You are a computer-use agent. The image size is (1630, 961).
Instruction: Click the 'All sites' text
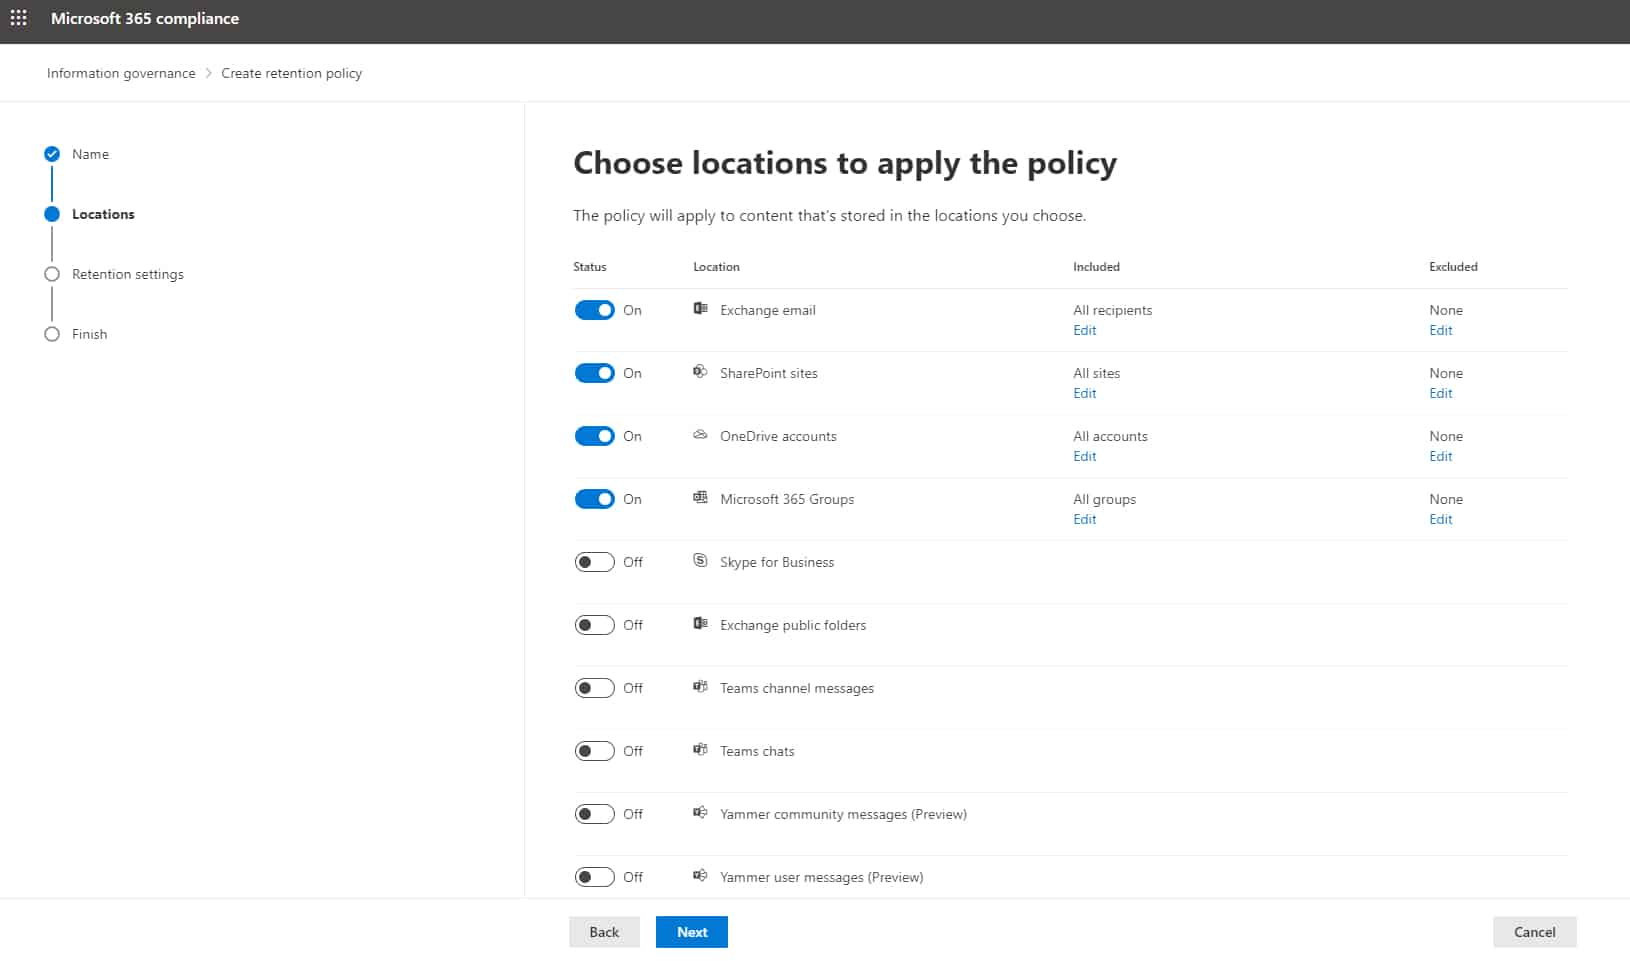click(1097, 373)
